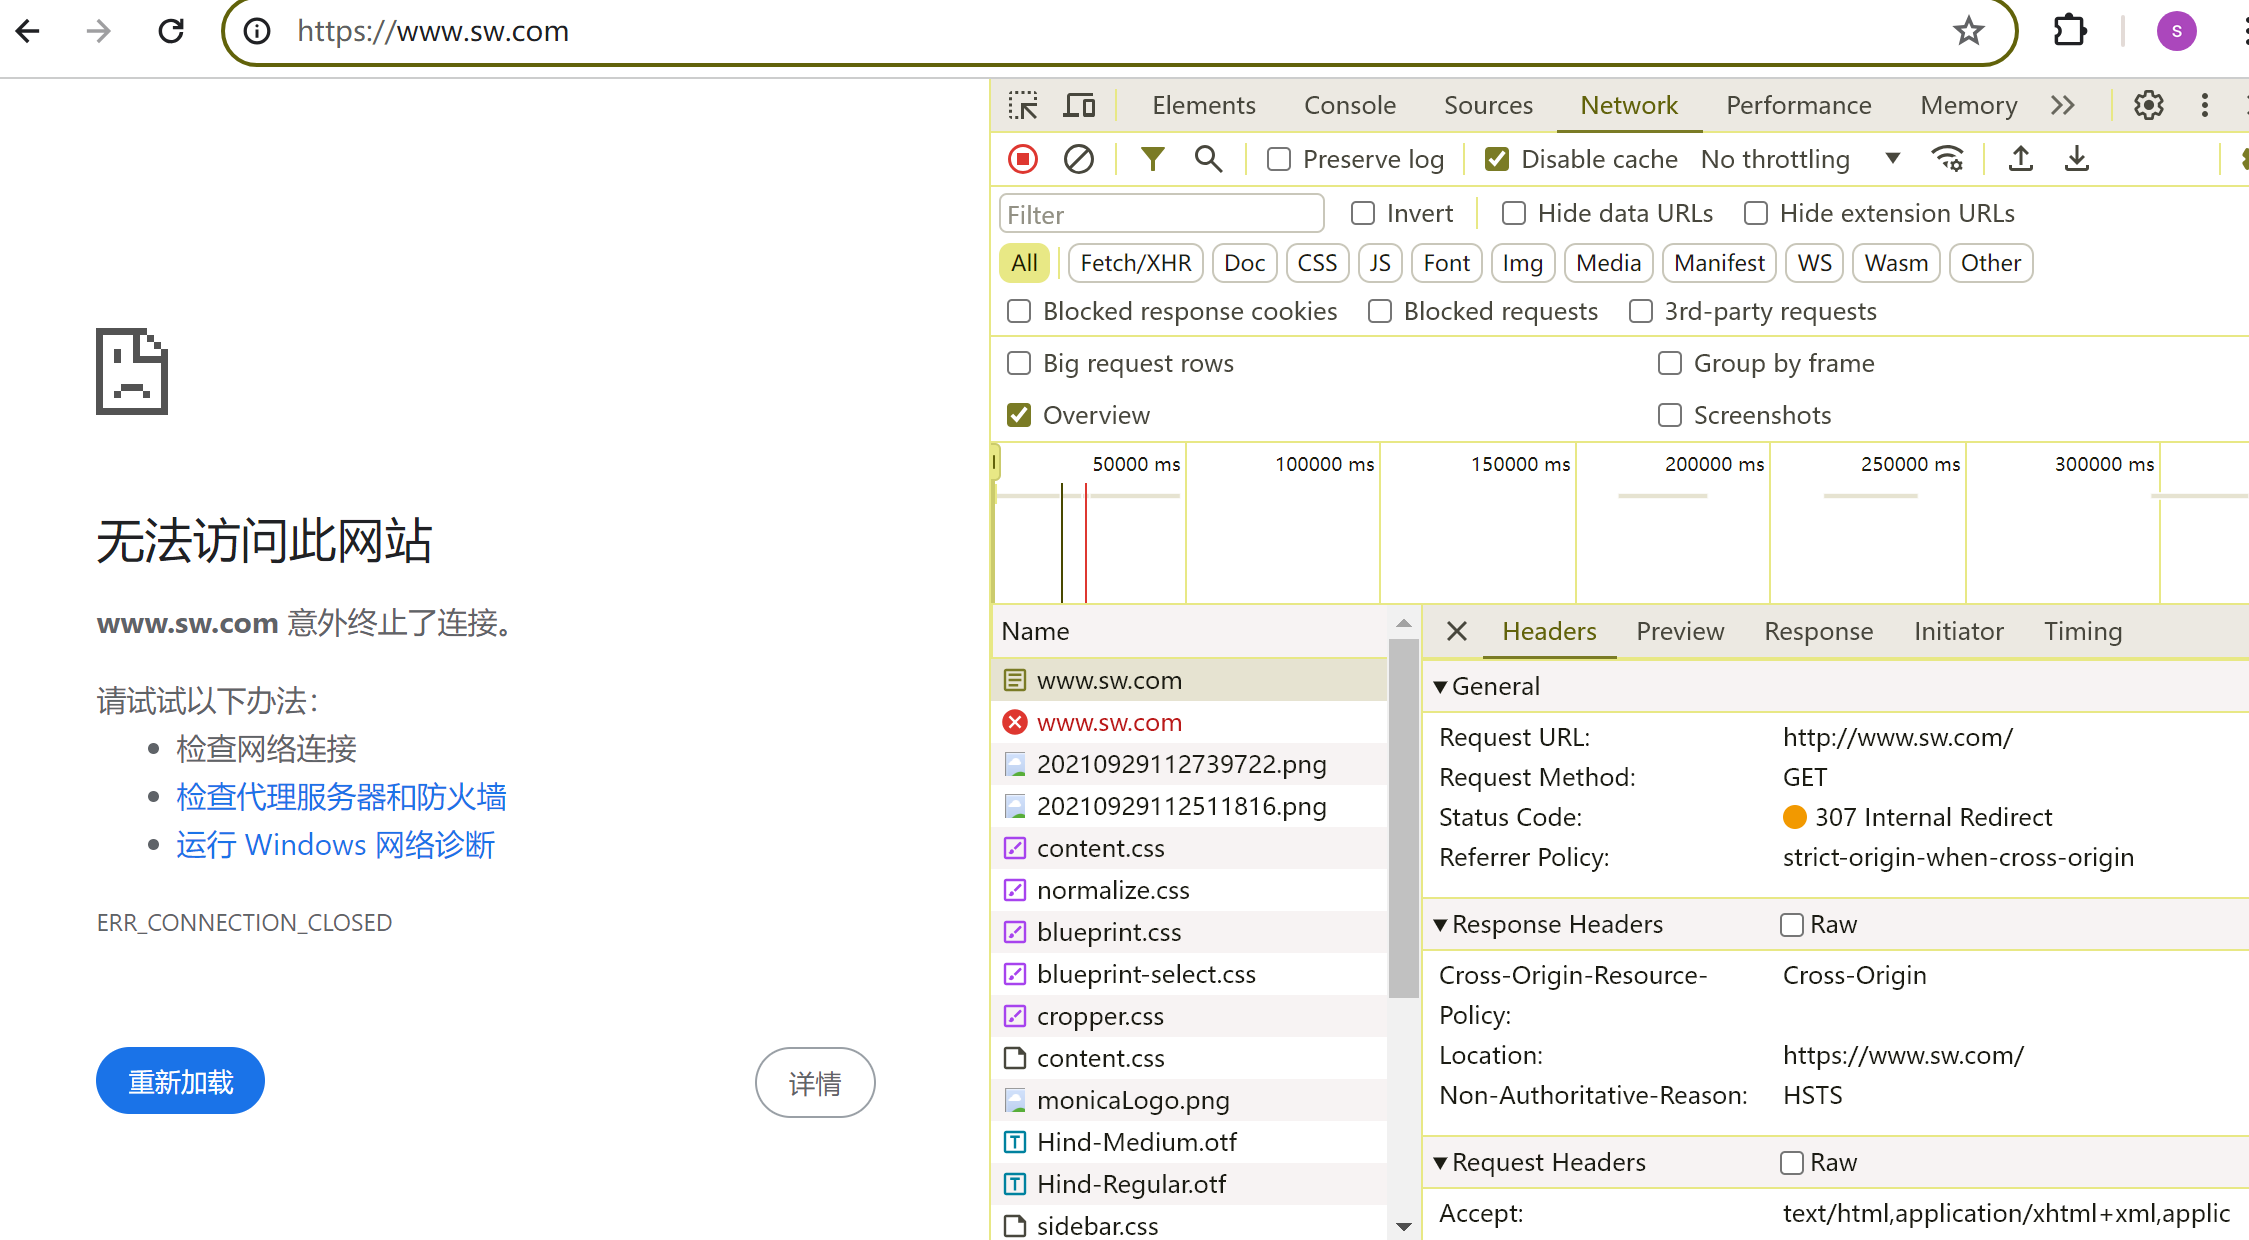Enable the Preserve log checkbox
This screenshot has height=1240, width=2249.
coord(1278,160)
